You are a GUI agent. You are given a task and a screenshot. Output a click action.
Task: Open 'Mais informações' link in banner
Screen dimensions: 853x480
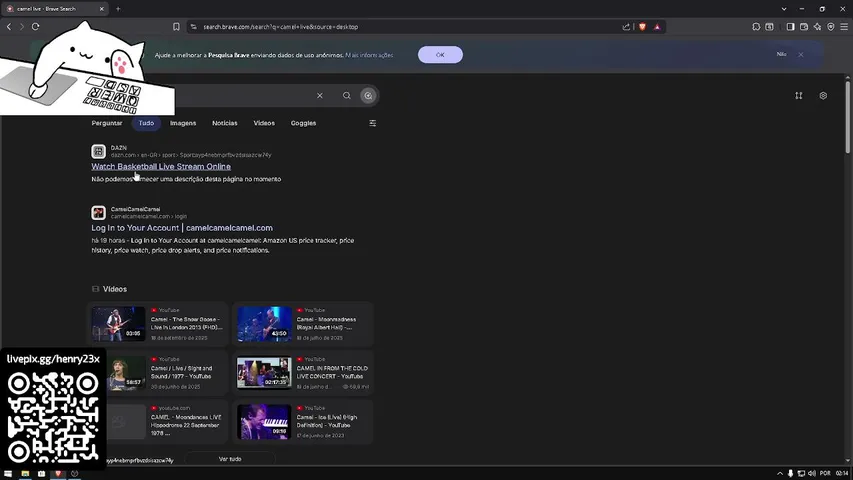[x=369, y=55]
